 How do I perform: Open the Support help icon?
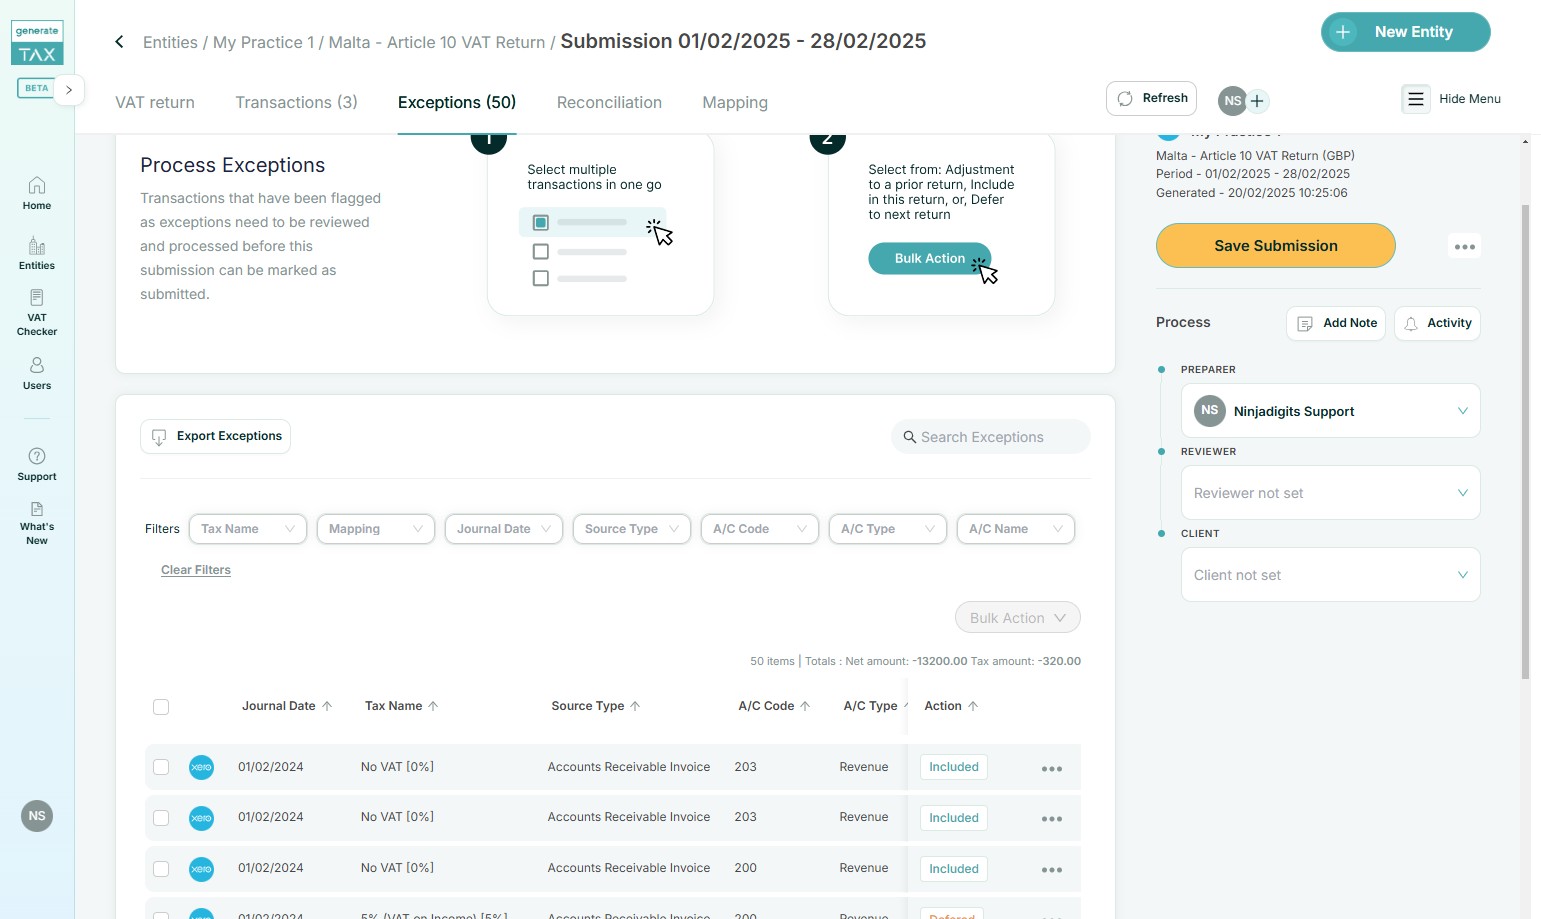tap(37, 464)
